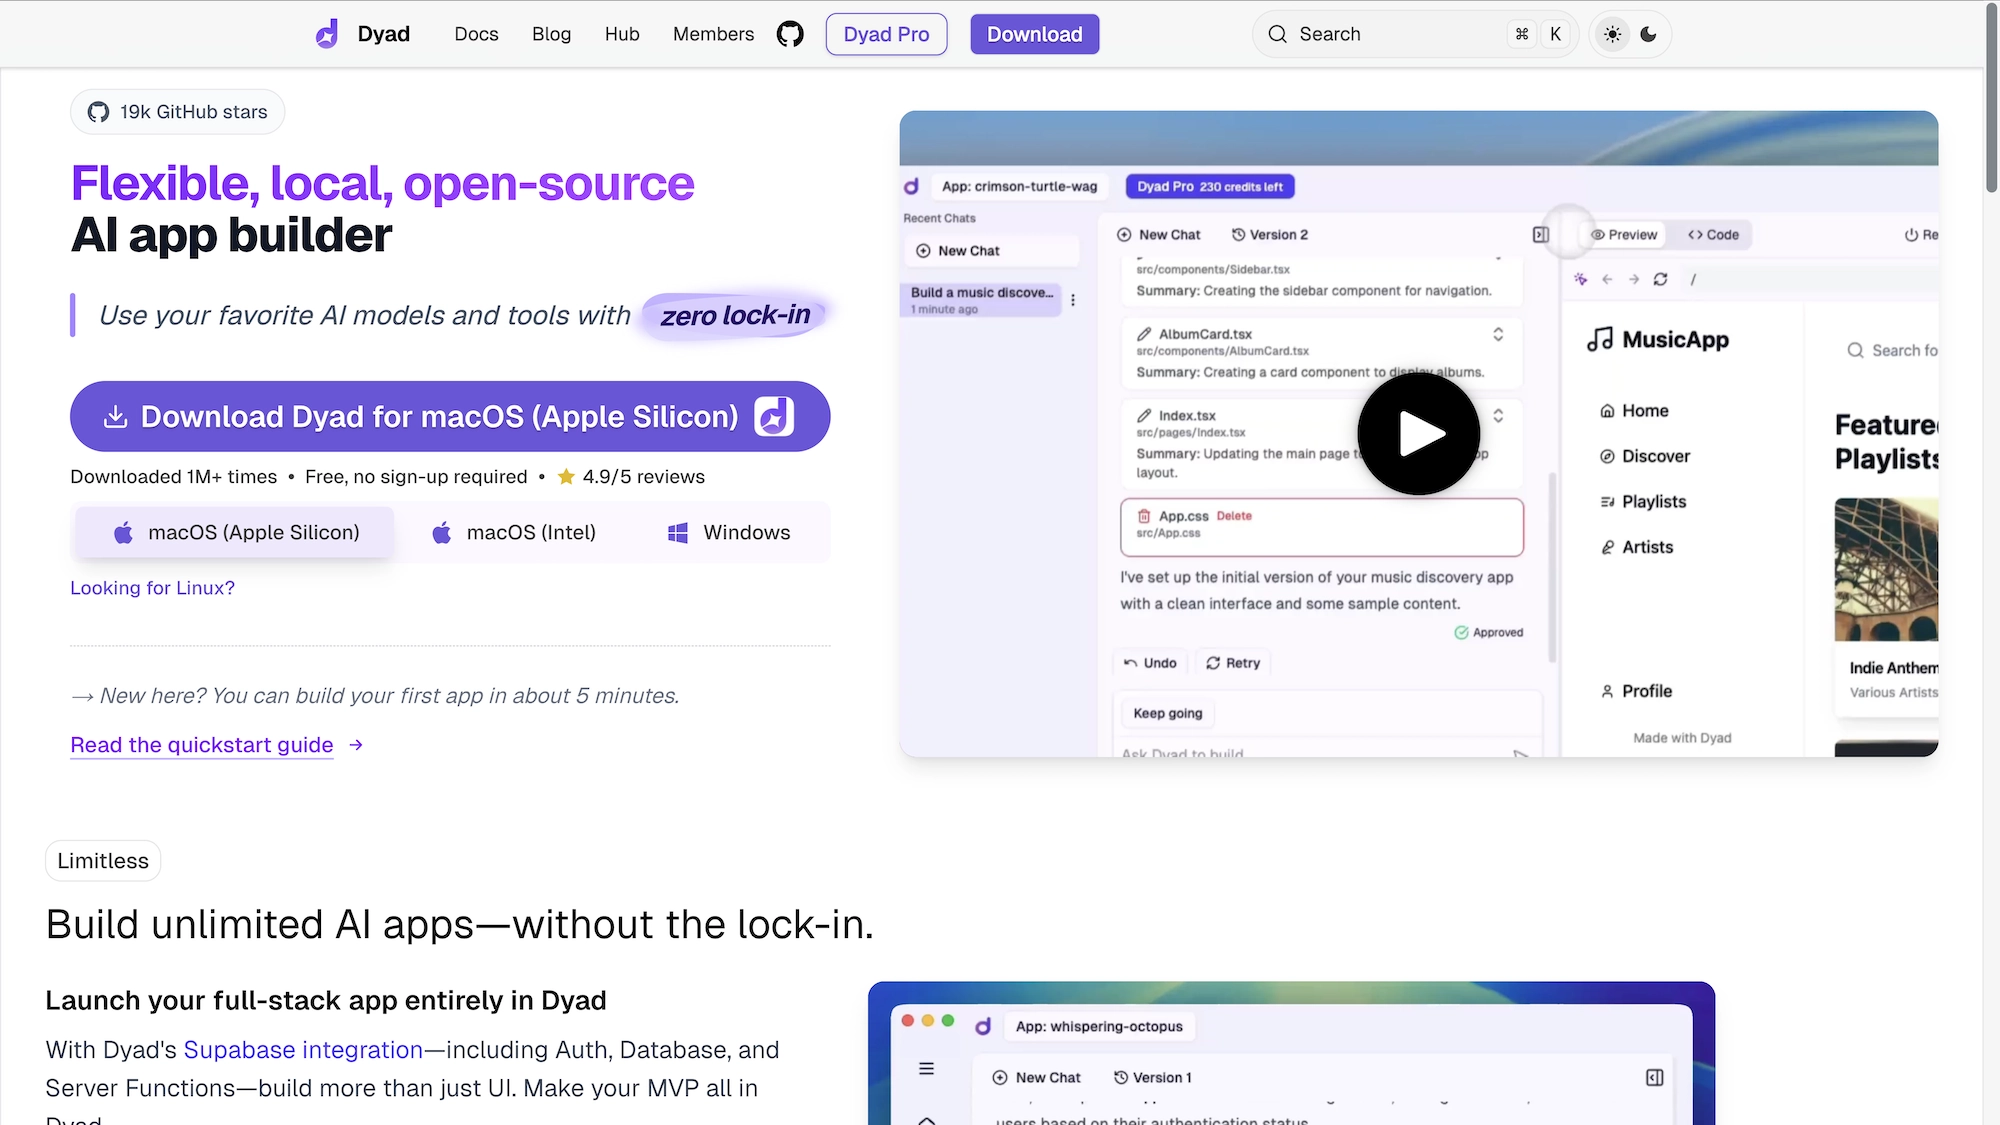Screen dimensions: 2000x1125
Task: Select macOS (Apple Silicon) option
Action: coord(235,533)
